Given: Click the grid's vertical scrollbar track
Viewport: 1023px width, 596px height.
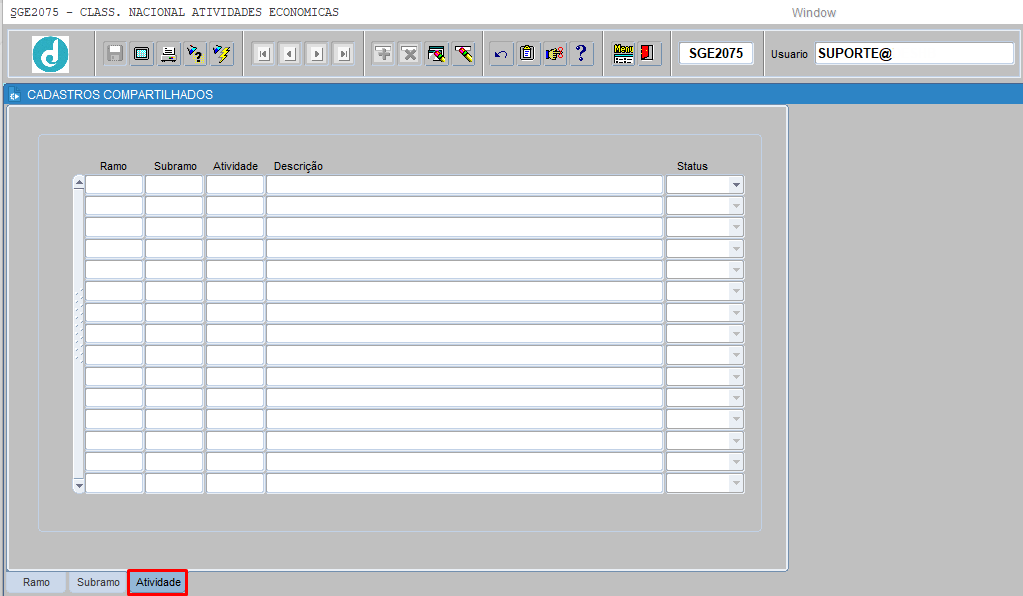Looking at the screenshot, I should [79, 334].
